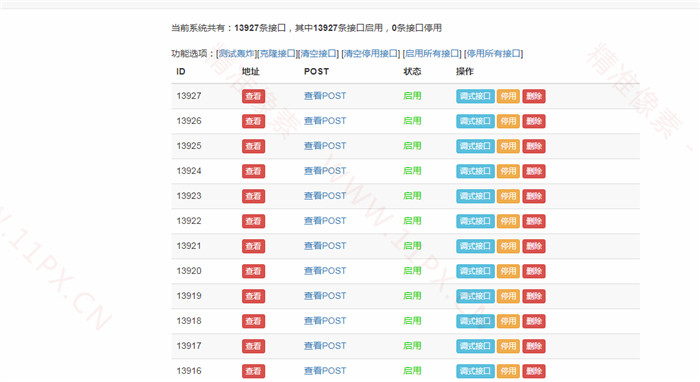Disable interface 13919

508,296
